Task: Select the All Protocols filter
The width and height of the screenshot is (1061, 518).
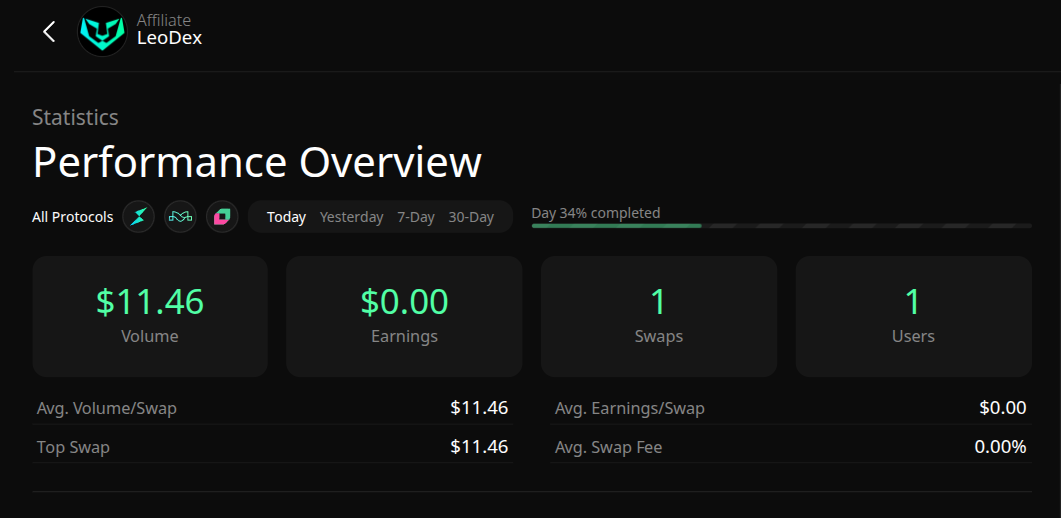Action: (73, 217)
